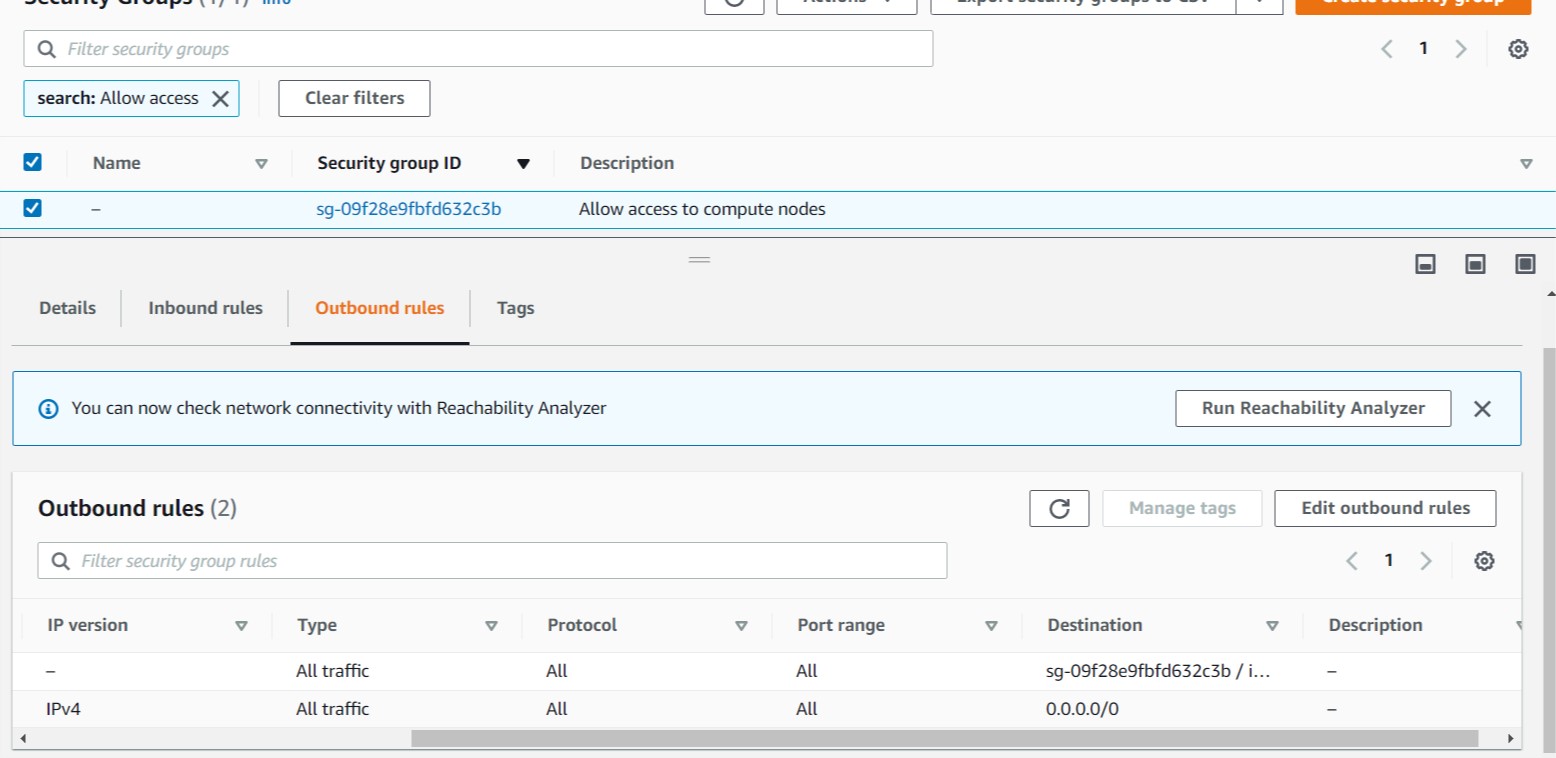Deselect the sg-09f28e9fbfd632c3b row checkbox

[x=33, y=208]
